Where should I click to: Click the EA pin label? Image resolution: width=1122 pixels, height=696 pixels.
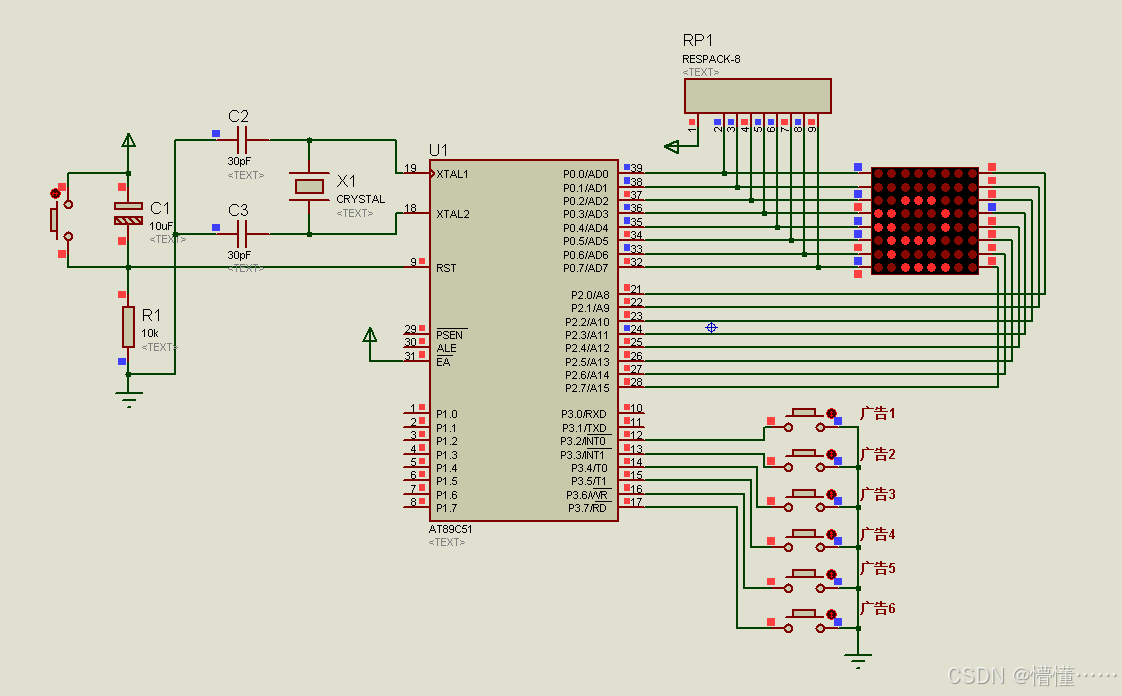tap(443, 362)
